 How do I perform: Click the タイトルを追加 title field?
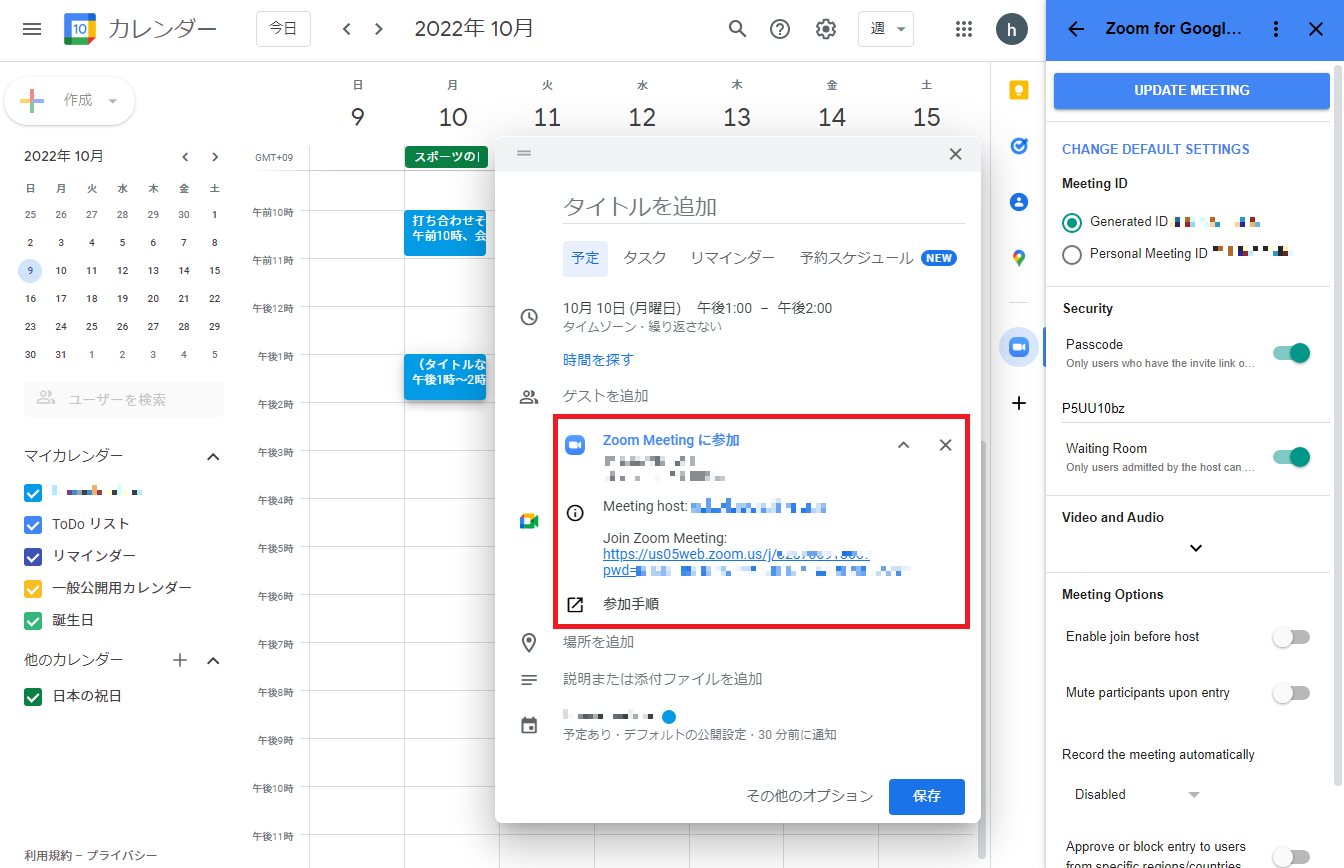click(762, 207)
